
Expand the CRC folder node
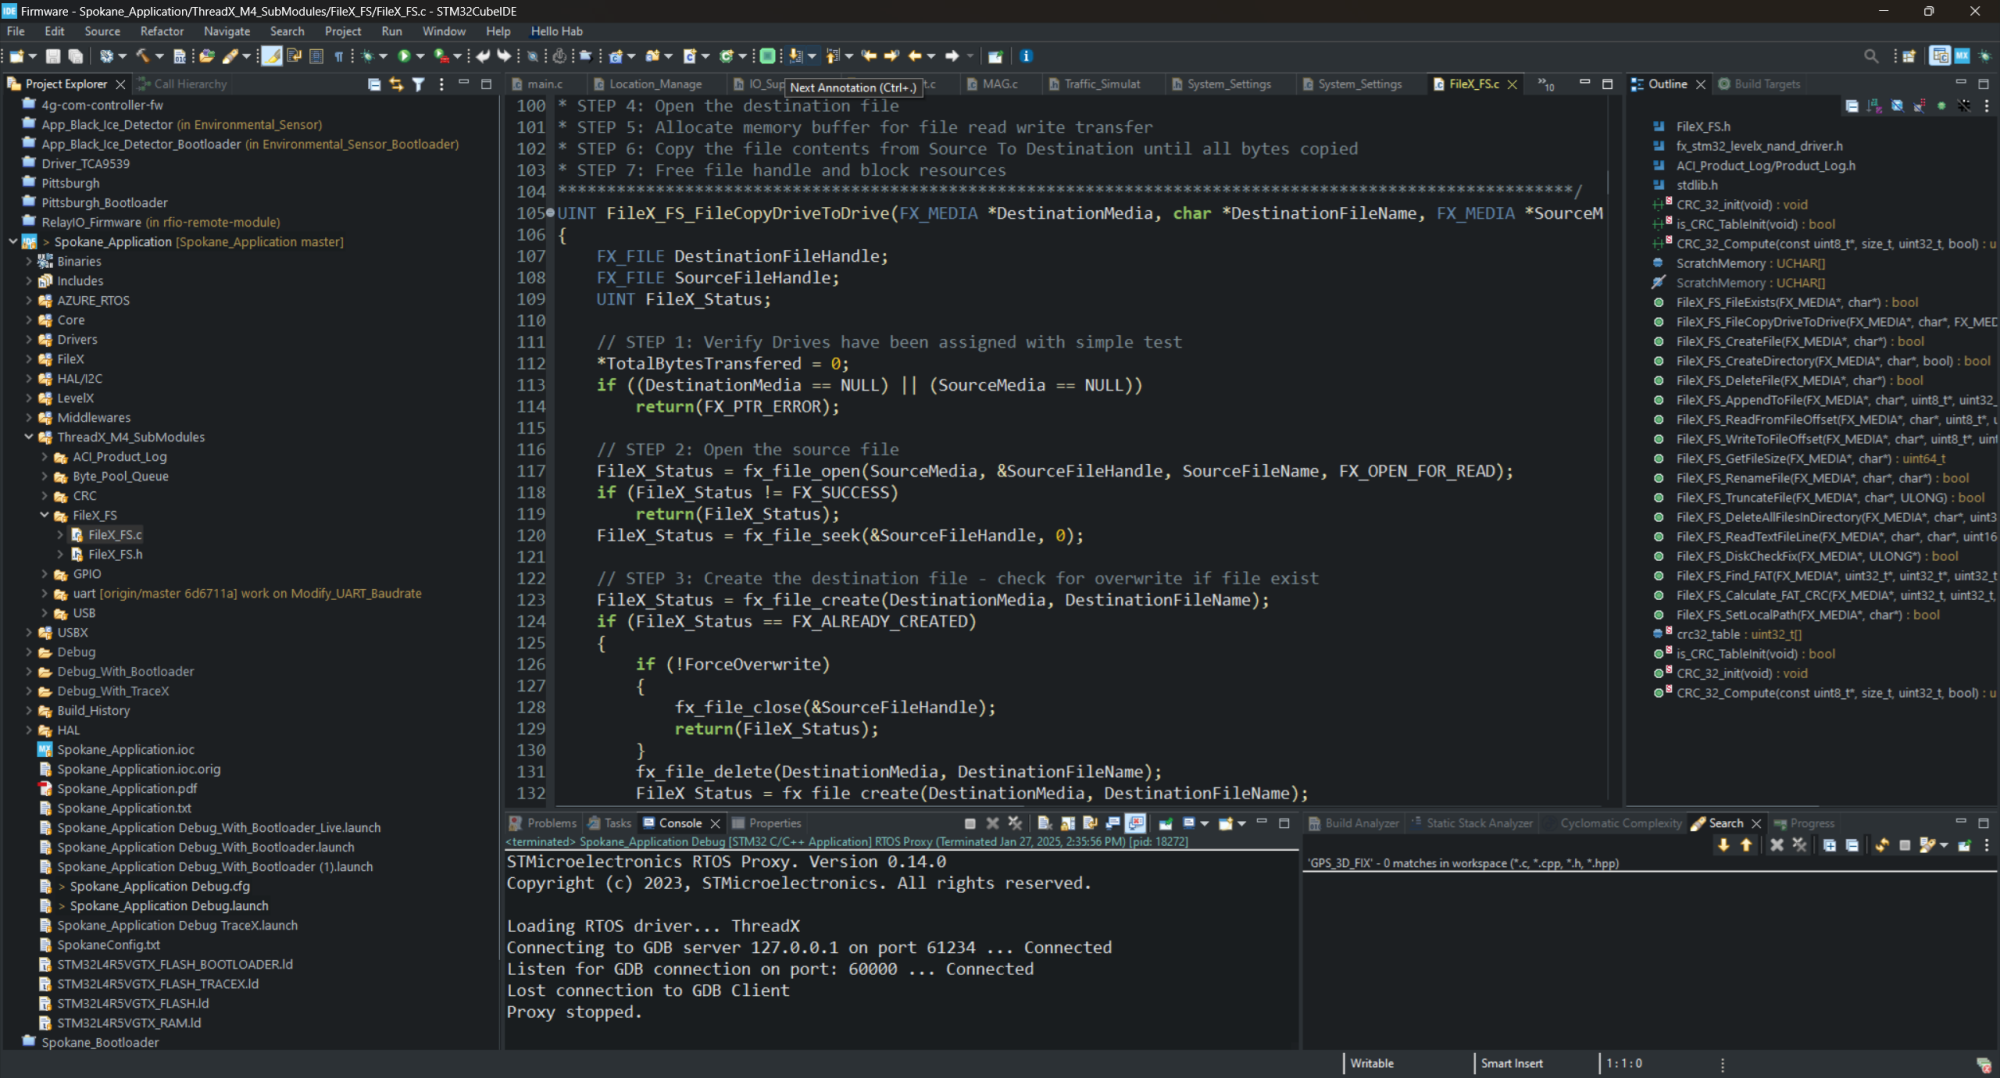pos(45,496)
